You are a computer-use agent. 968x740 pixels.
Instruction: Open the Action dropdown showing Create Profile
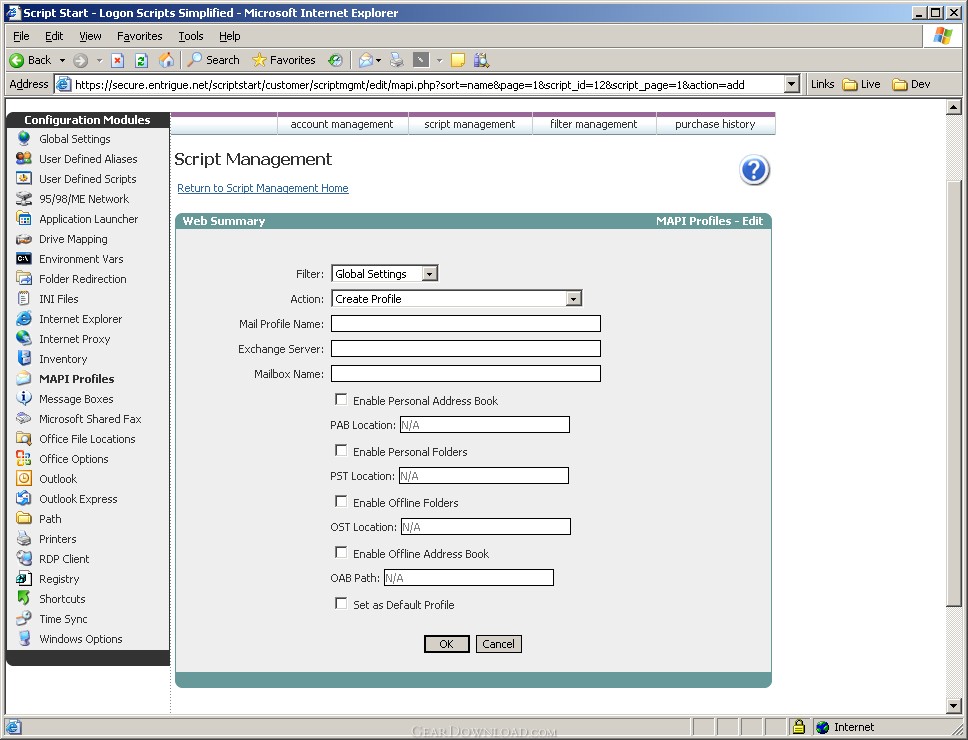(x=456, y=299)
